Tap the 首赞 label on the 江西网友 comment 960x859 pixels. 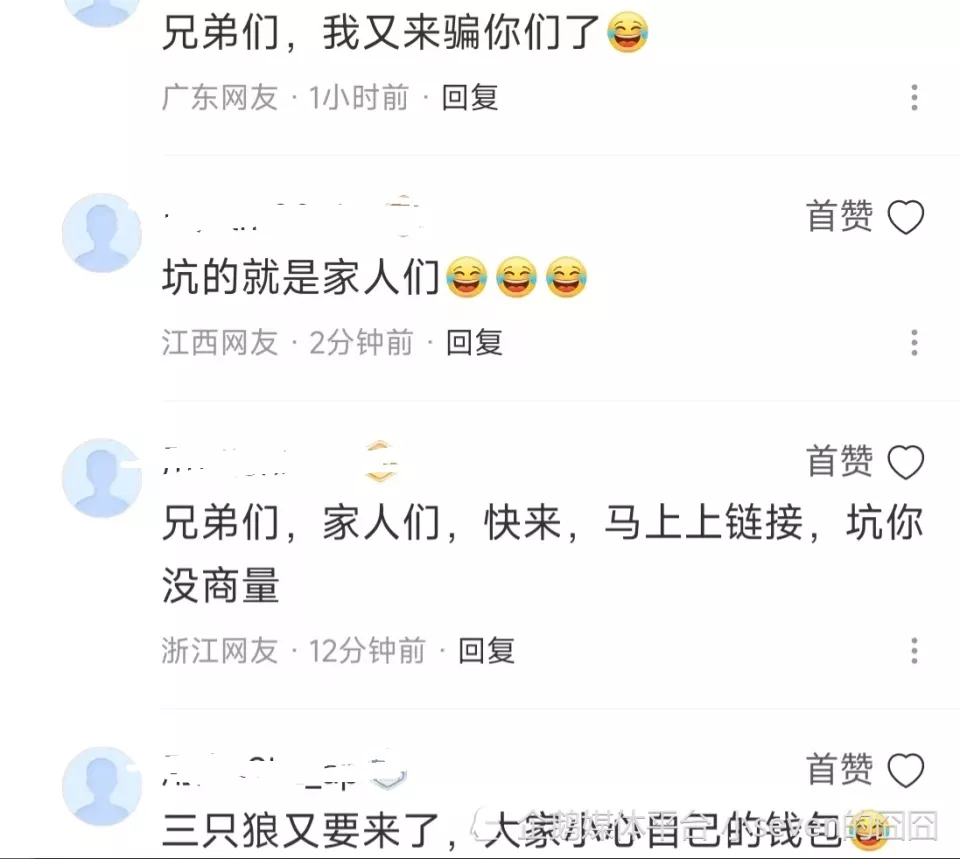839,216
